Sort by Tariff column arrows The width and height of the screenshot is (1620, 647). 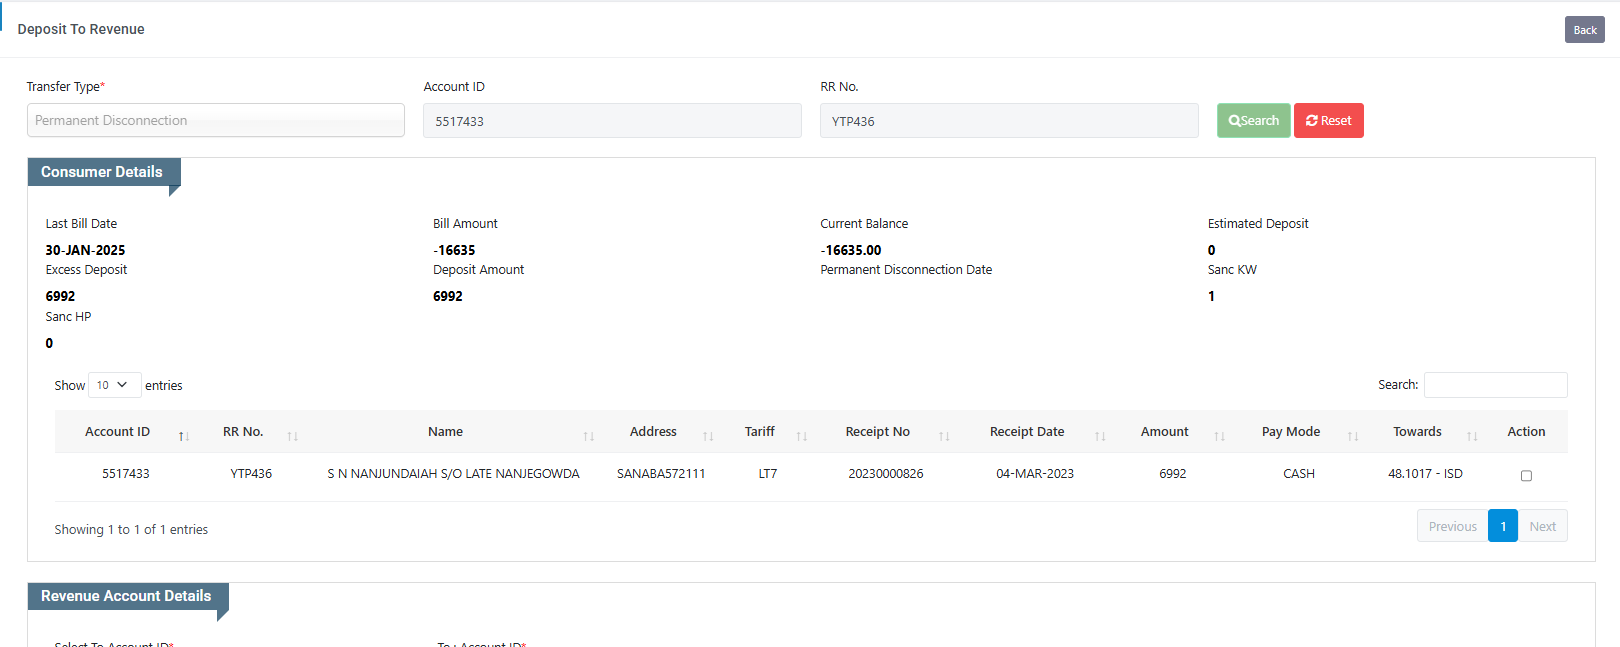802,436
